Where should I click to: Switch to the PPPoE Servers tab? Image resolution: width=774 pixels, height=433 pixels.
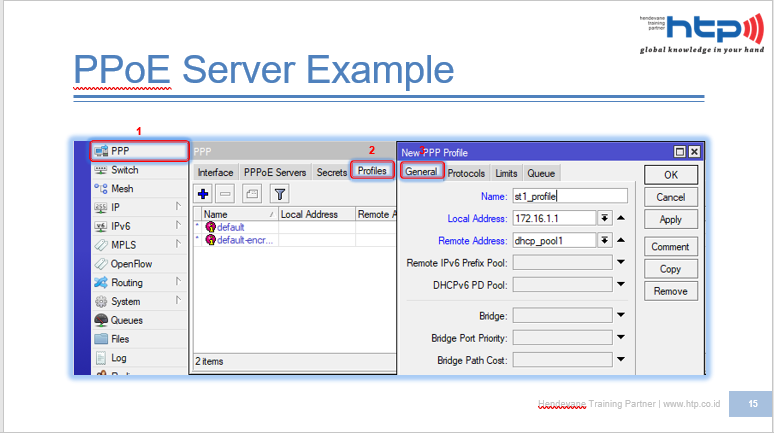point(275,172)
